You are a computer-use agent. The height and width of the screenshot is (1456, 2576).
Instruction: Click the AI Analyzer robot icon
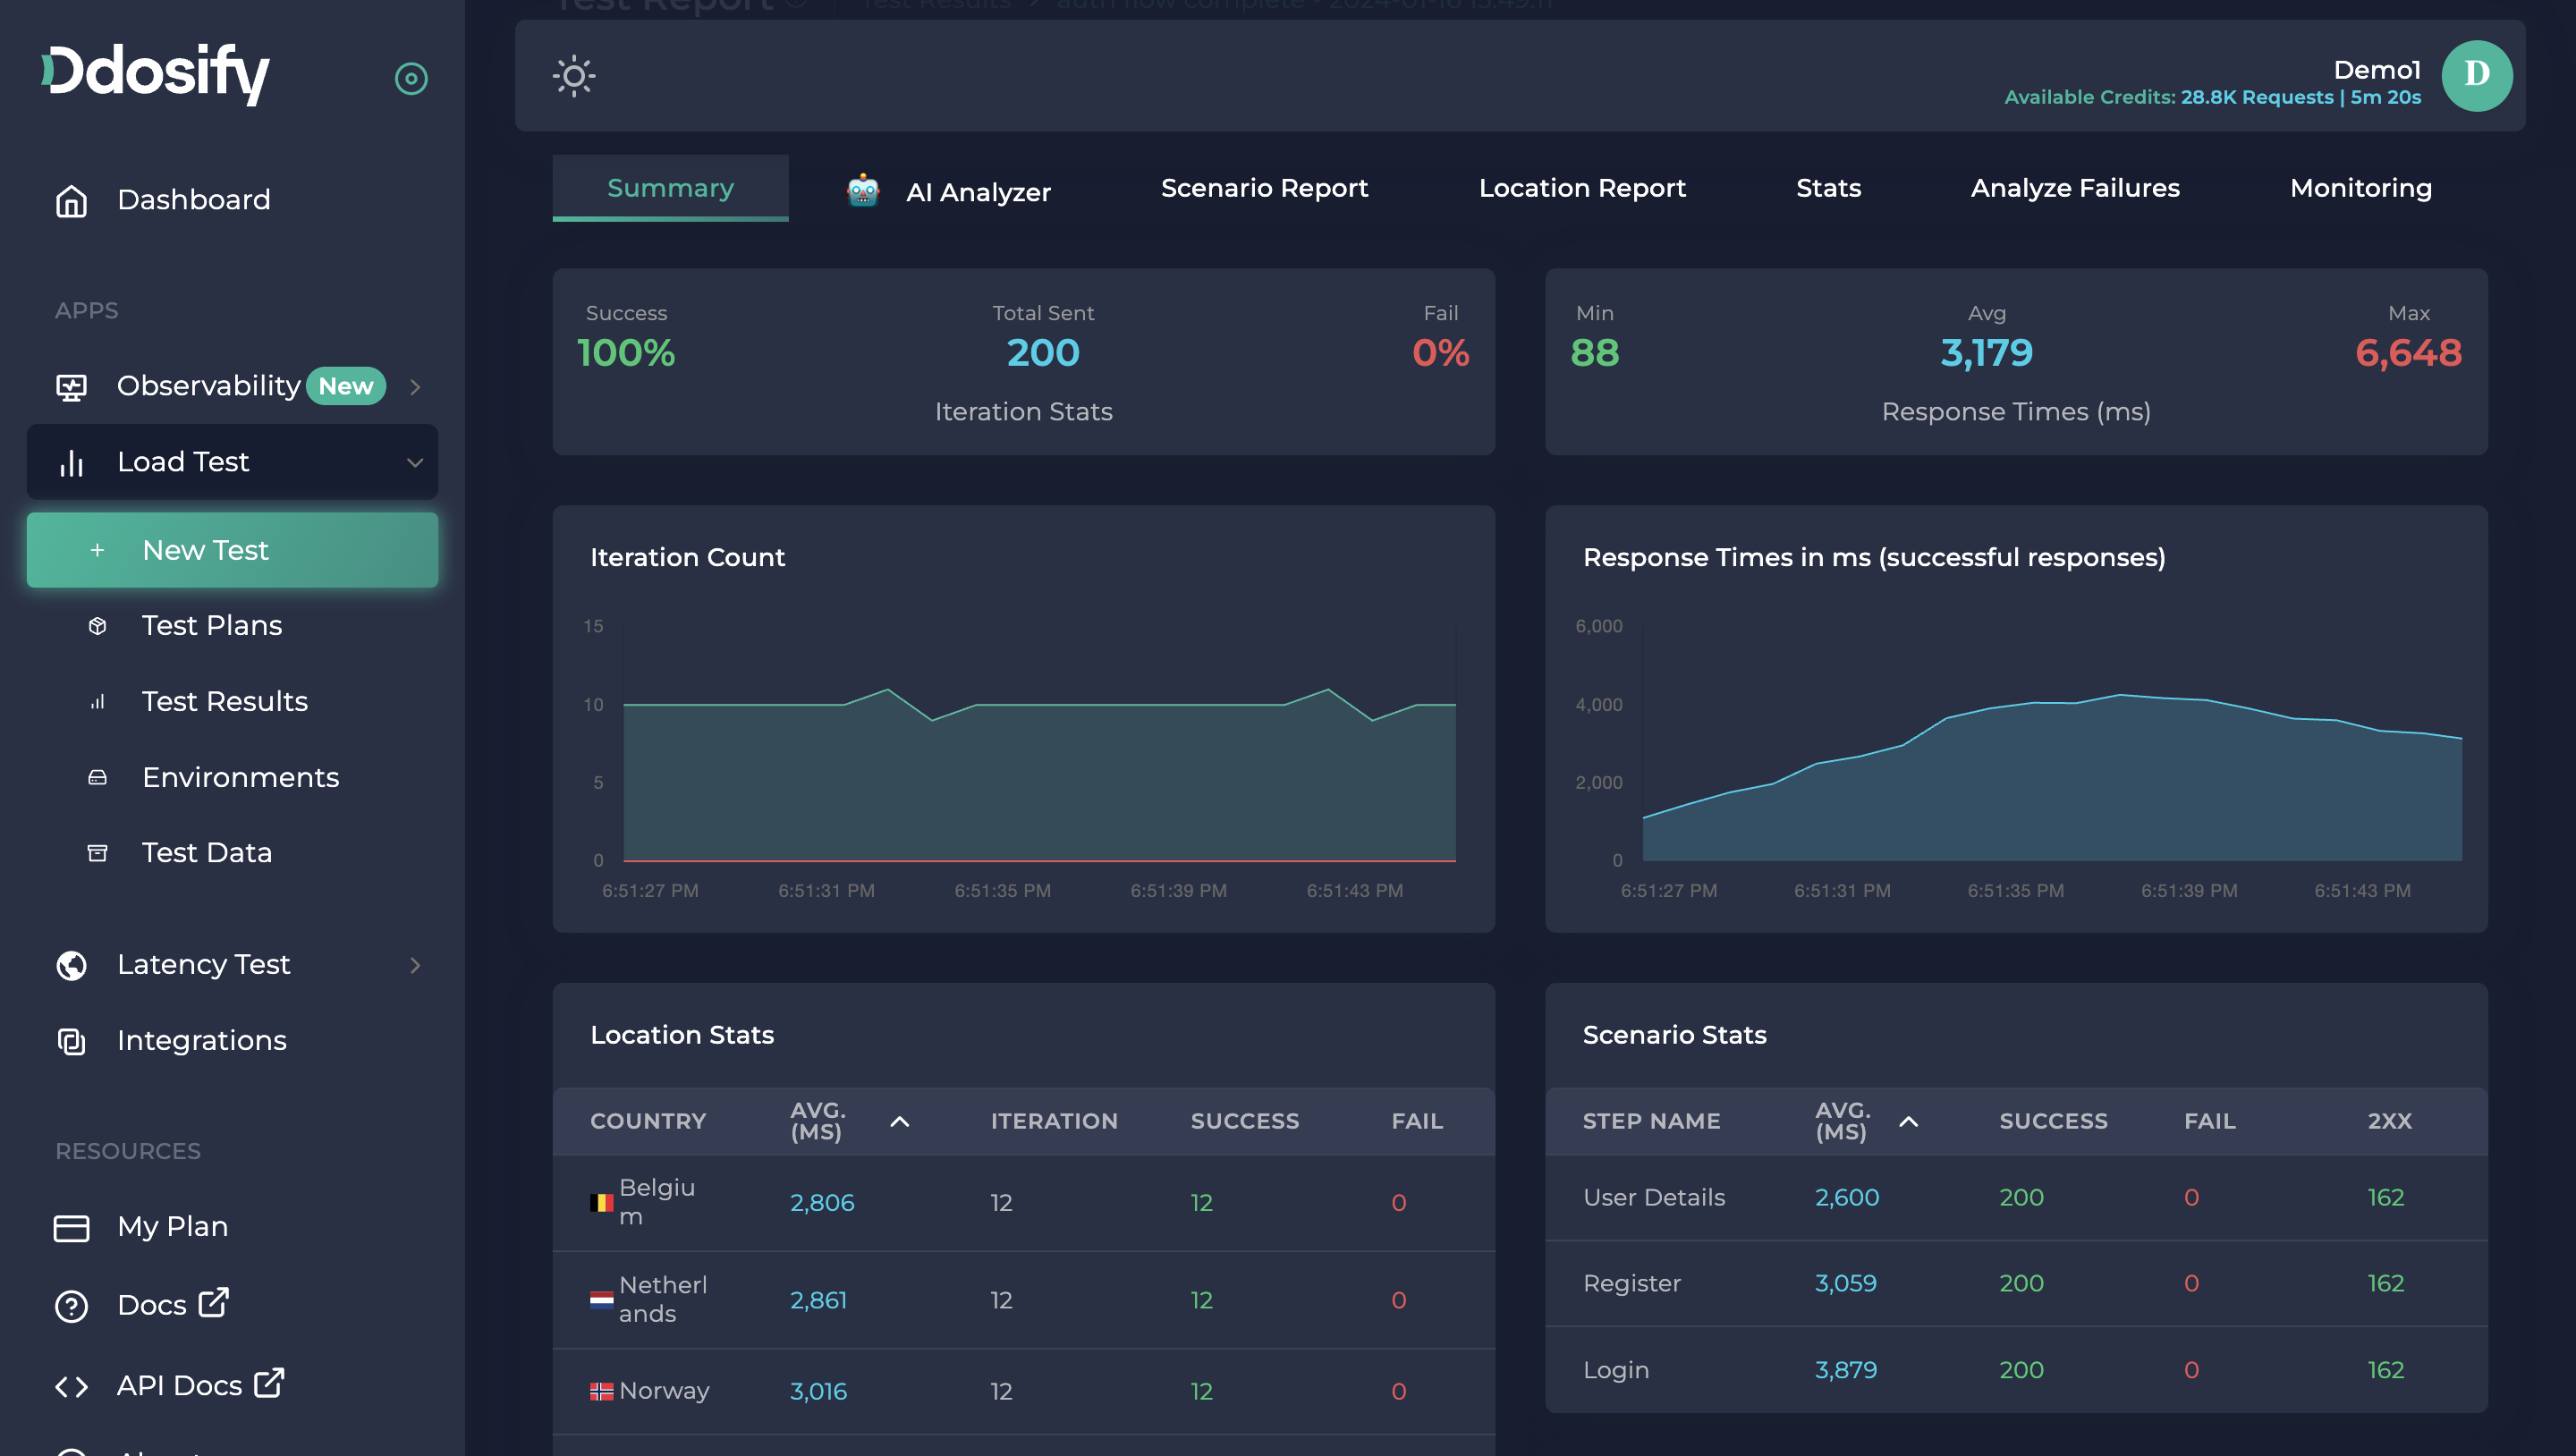pos(863,190)
